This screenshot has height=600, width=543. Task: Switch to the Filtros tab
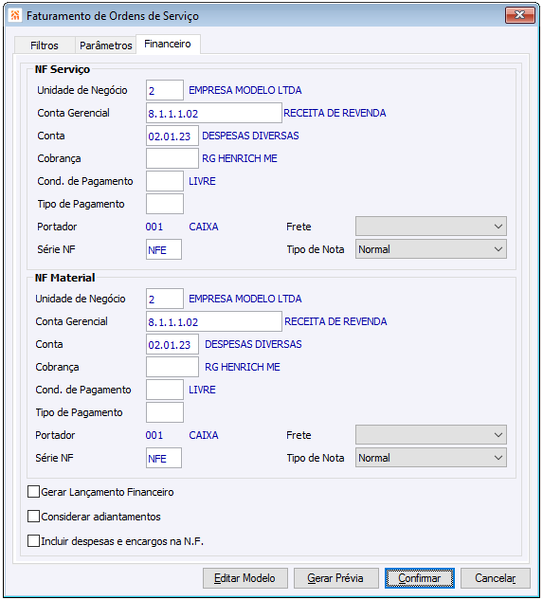tap(44, 46)
